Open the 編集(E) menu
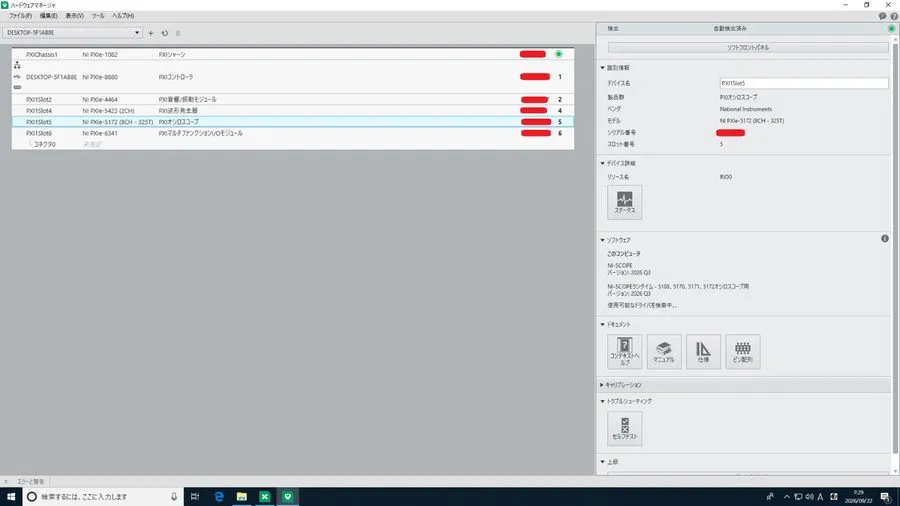The image size is (900, 506). coord(48,16)
